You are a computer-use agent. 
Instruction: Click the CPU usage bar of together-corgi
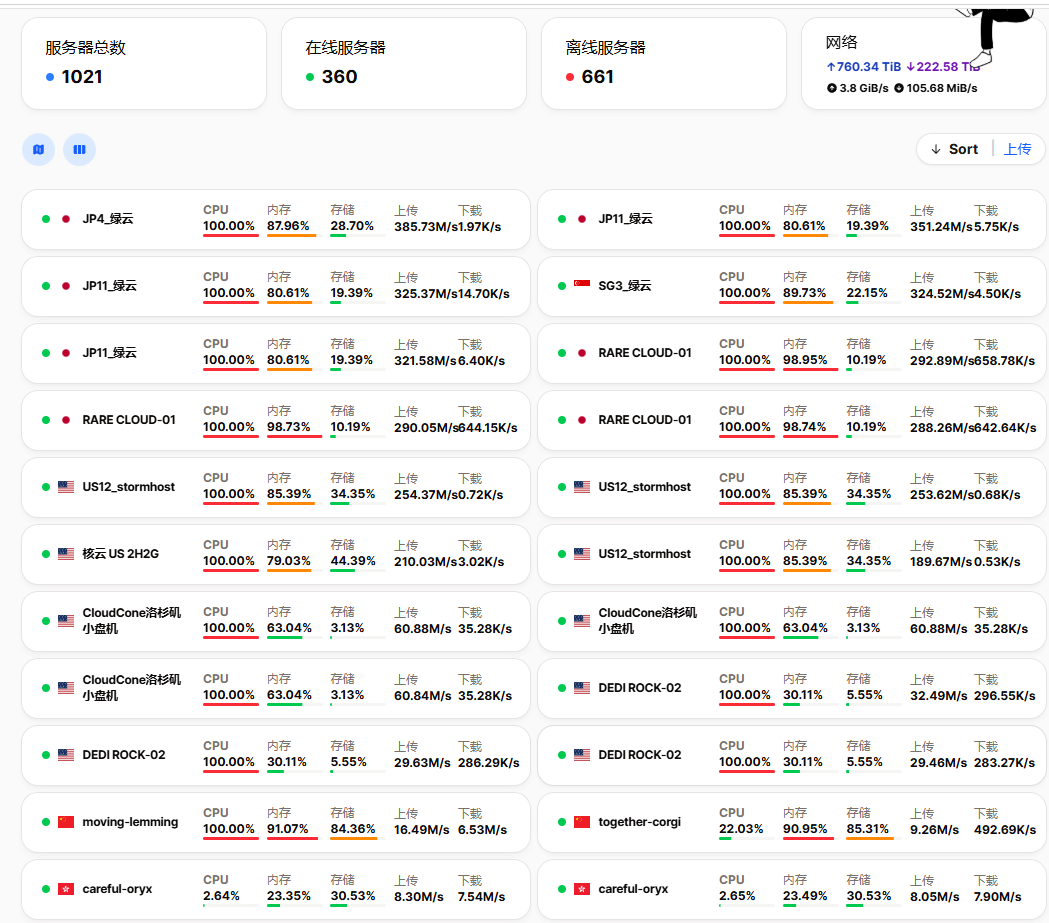[x=747, y=839]
